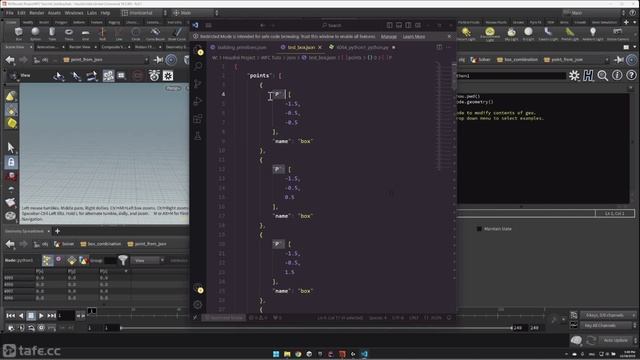Screen dimensions: 640x360
Task: Select the Sphere shelf tool
Action: [x=36, y=33]
